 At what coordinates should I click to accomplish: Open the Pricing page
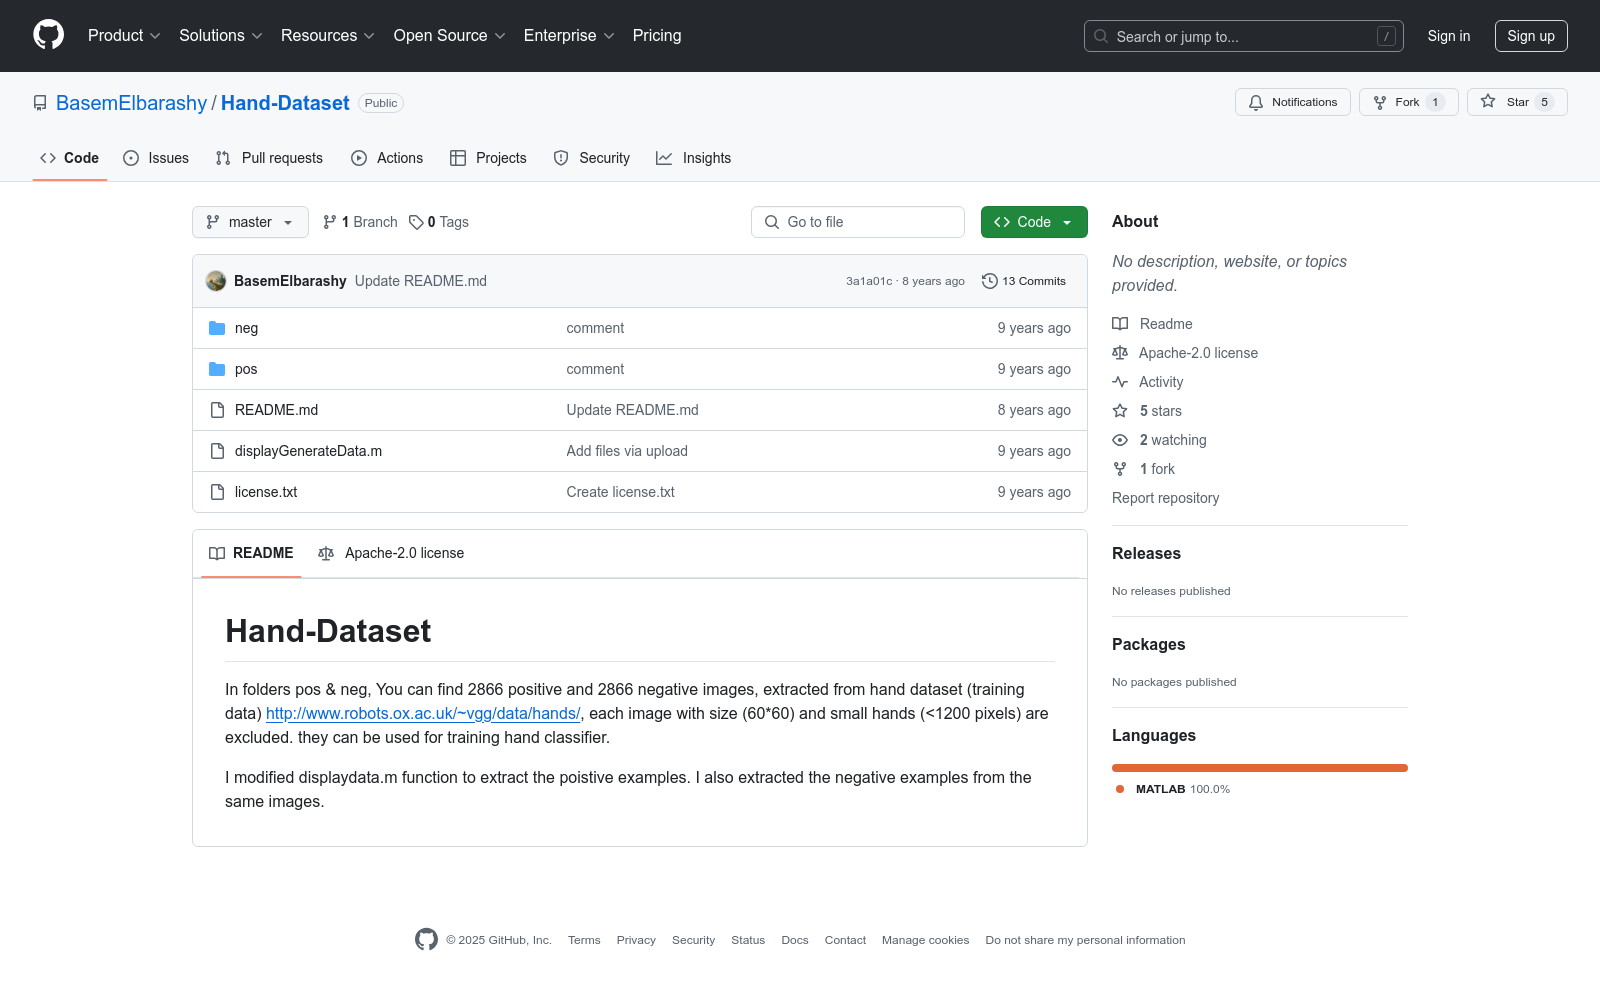click(x=657, y=35)
